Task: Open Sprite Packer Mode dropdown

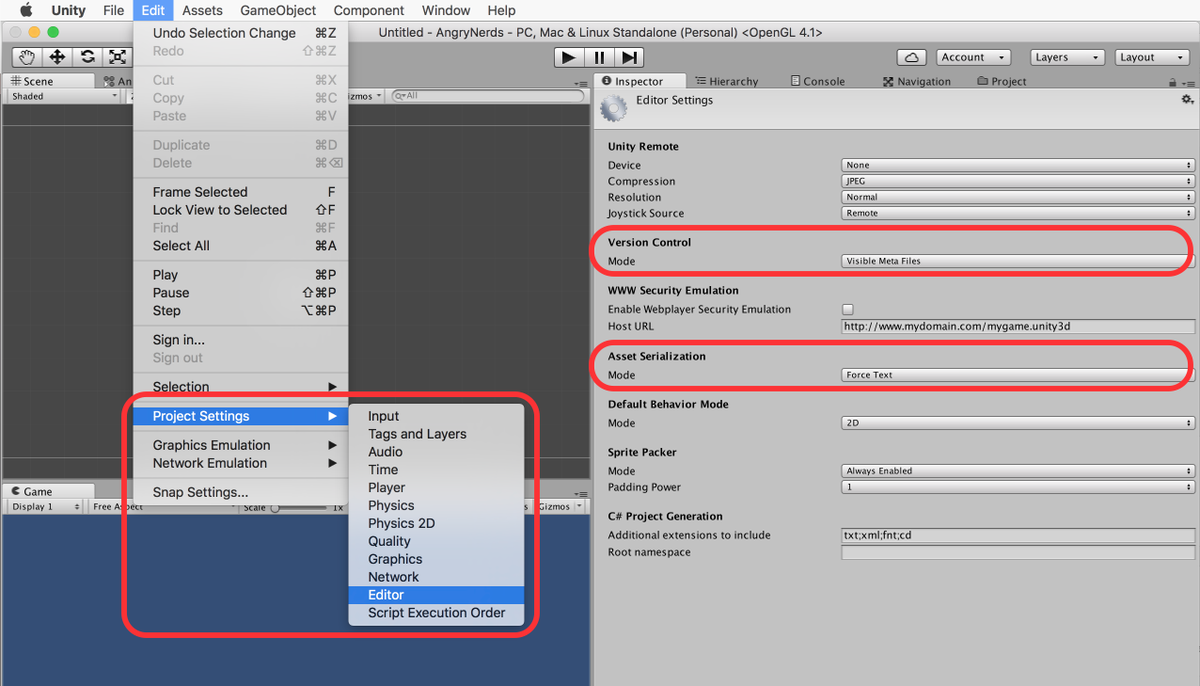Action: coord(1018,471)
